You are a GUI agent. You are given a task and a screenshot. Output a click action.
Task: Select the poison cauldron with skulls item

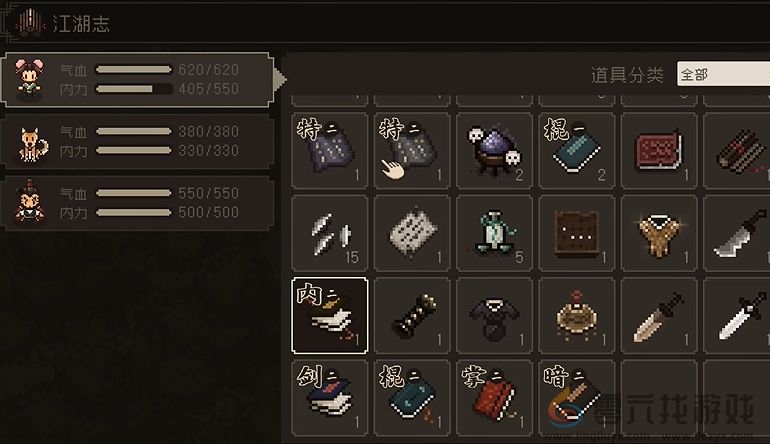[x=494, y=150]
